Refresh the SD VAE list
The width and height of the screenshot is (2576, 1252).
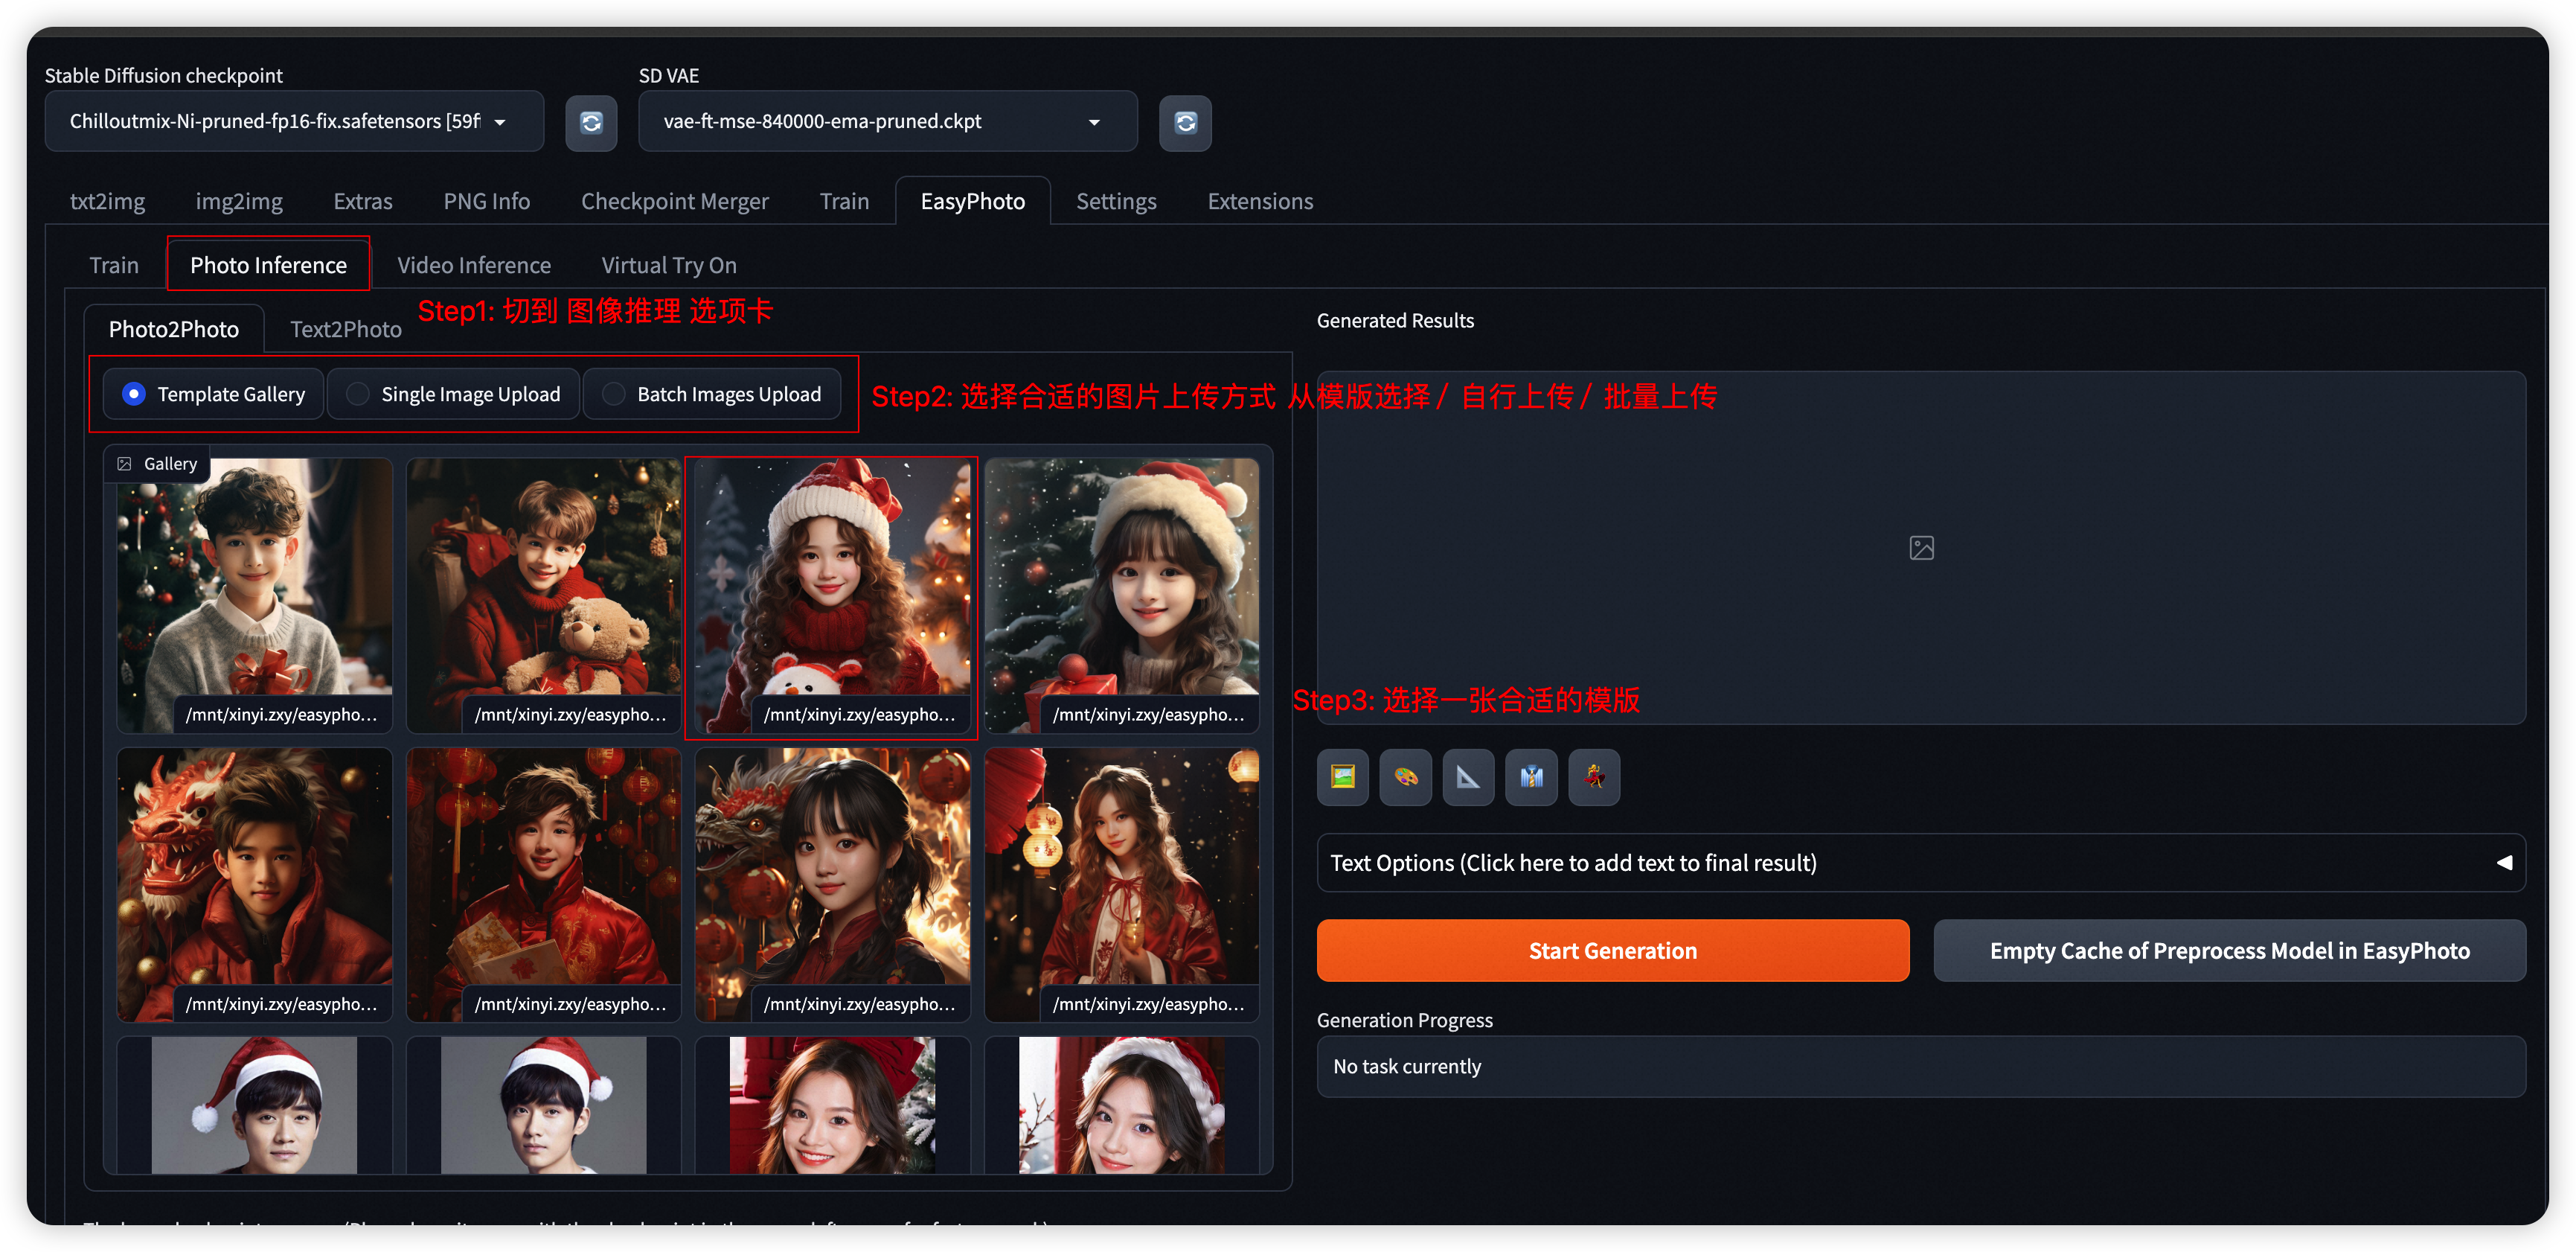1185,122
